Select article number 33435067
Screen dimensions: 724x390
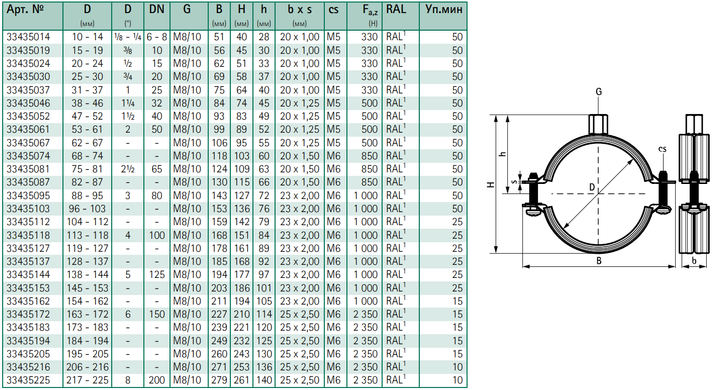click(x=28, y=143)
